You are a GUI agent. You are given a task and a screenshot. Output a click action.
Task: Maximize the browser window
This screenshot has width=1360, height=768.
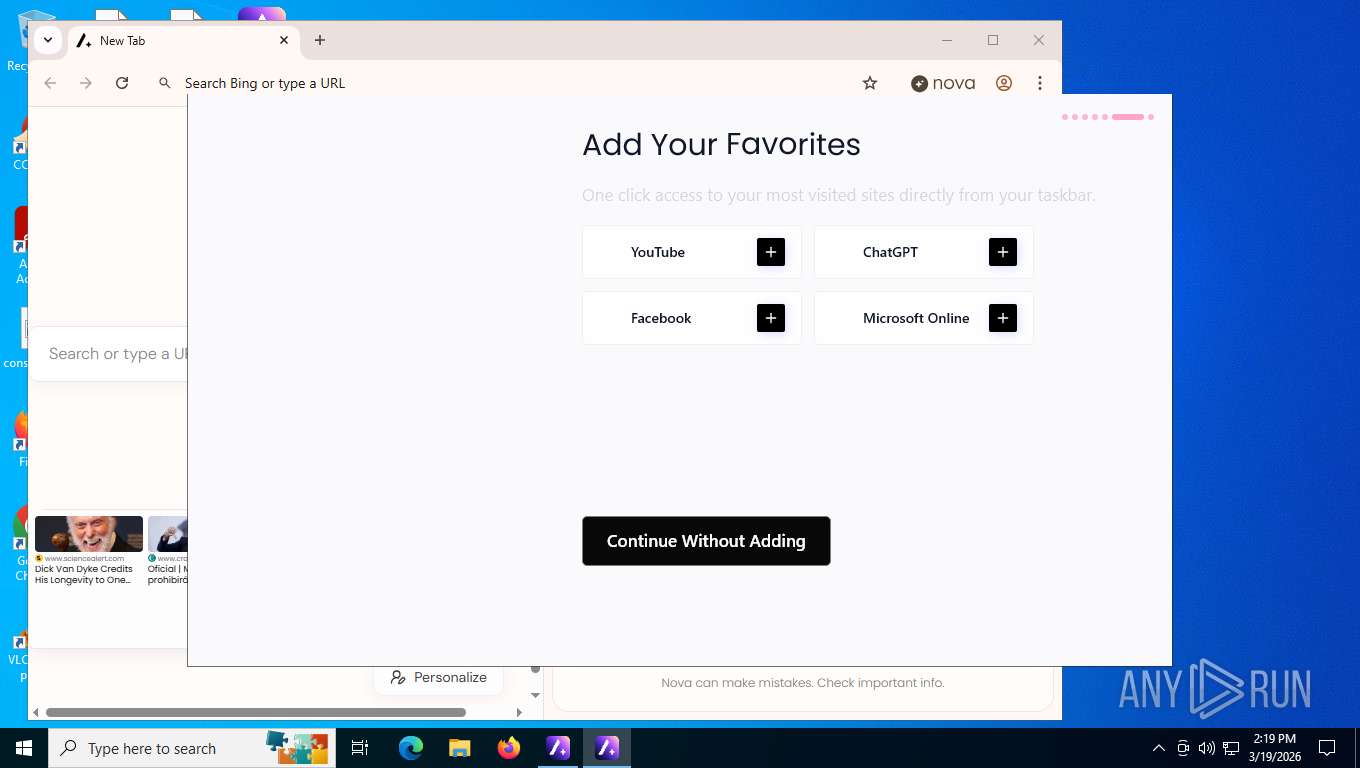993,40
